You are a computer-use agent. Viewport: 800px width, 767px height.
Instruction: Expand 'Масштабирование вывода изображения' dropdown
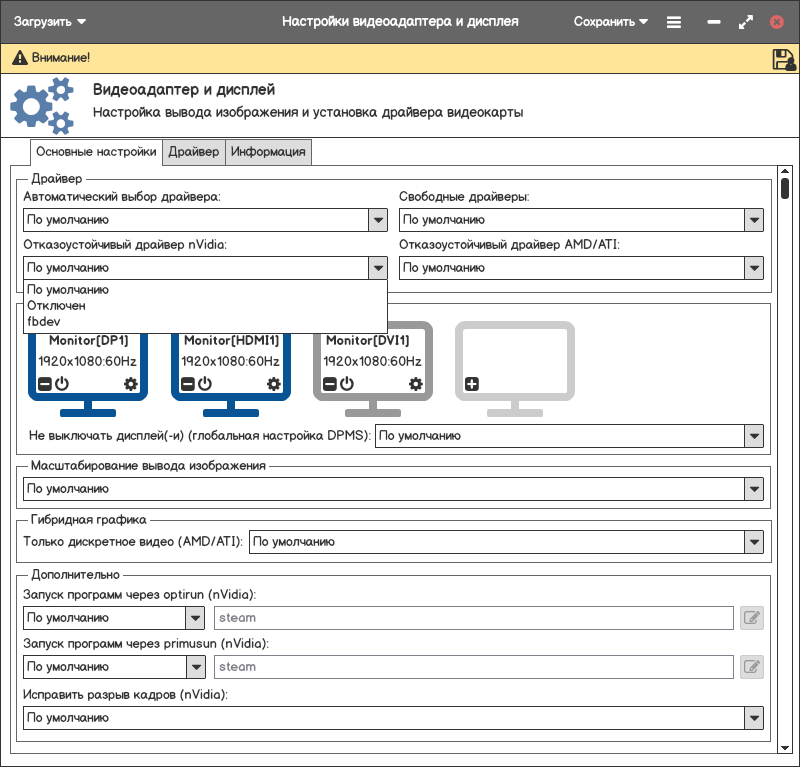(x=753, y=489)
